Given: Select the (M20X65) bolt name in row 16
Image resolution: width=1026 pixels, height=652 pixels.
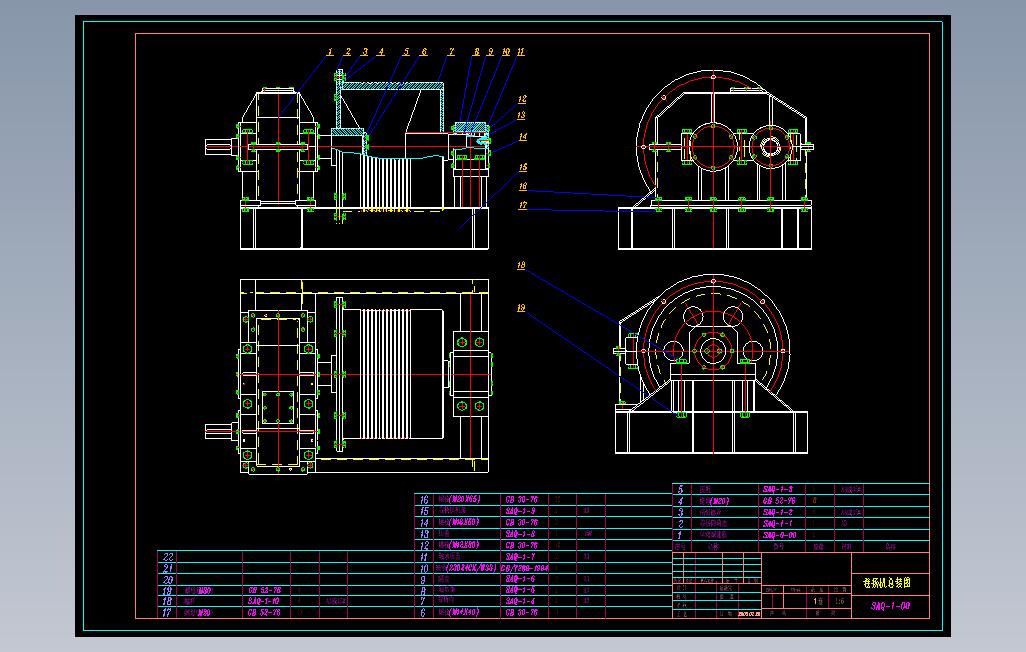Looking at the screenshot, I should tap(465, 499).
